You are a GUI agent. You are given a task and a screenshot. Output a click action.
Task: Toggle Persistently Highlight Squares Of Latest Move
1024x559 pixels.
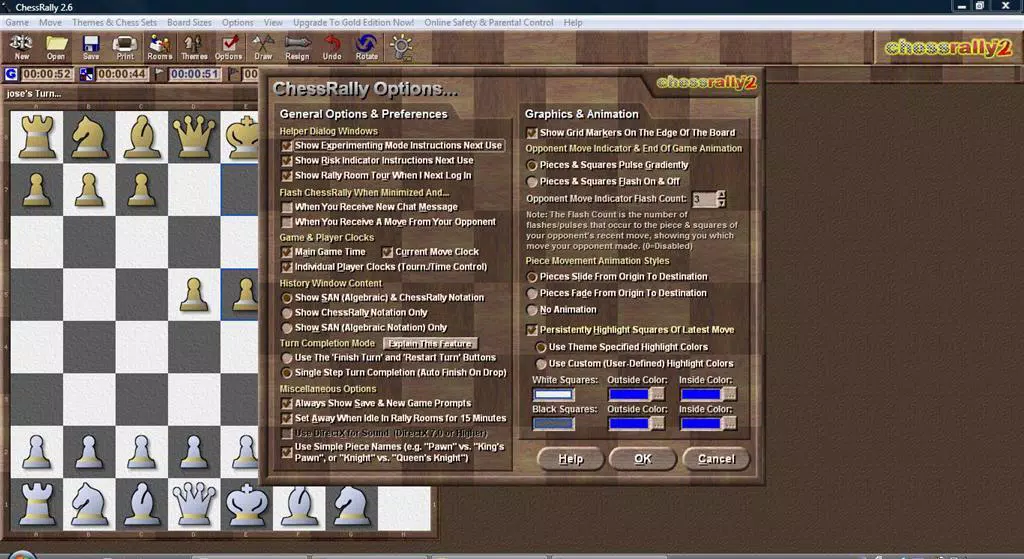tap(532, 330)
